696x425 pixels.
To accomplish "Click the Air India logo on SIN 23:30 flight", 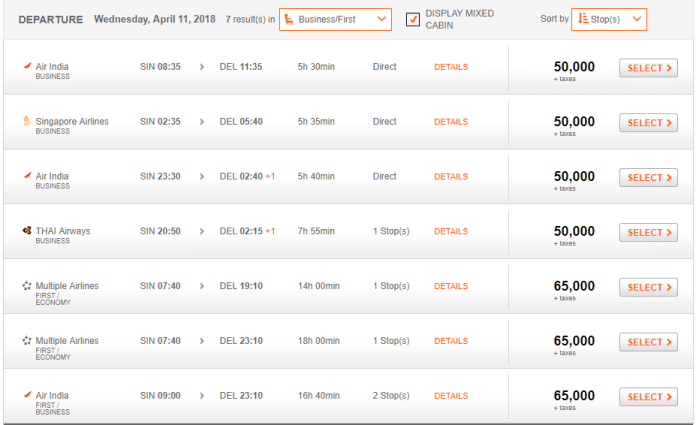I will tap(28, 175).
